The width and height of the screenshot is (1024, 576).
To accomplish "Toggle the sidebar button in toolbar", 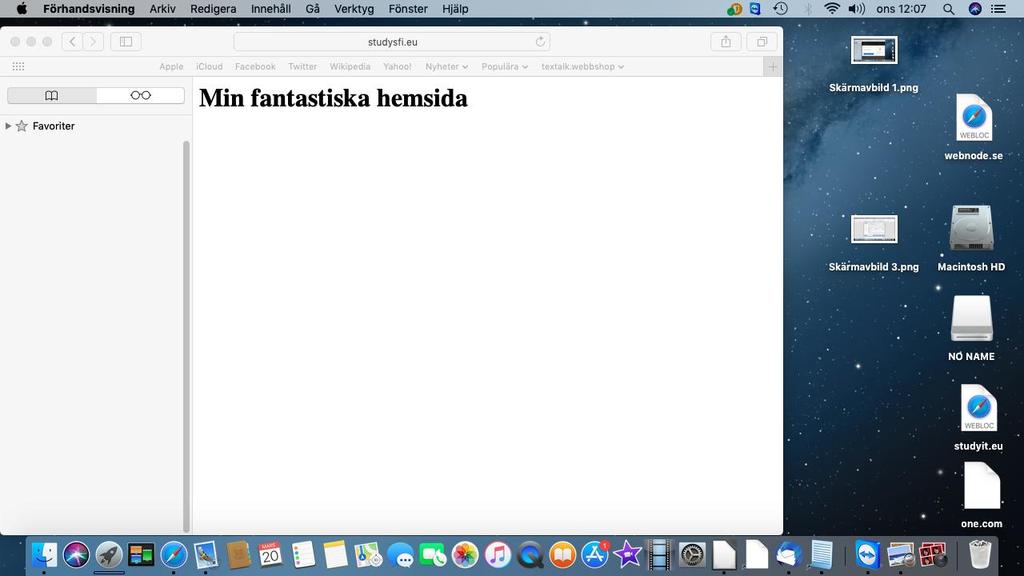I will click(x=125, y=42).
